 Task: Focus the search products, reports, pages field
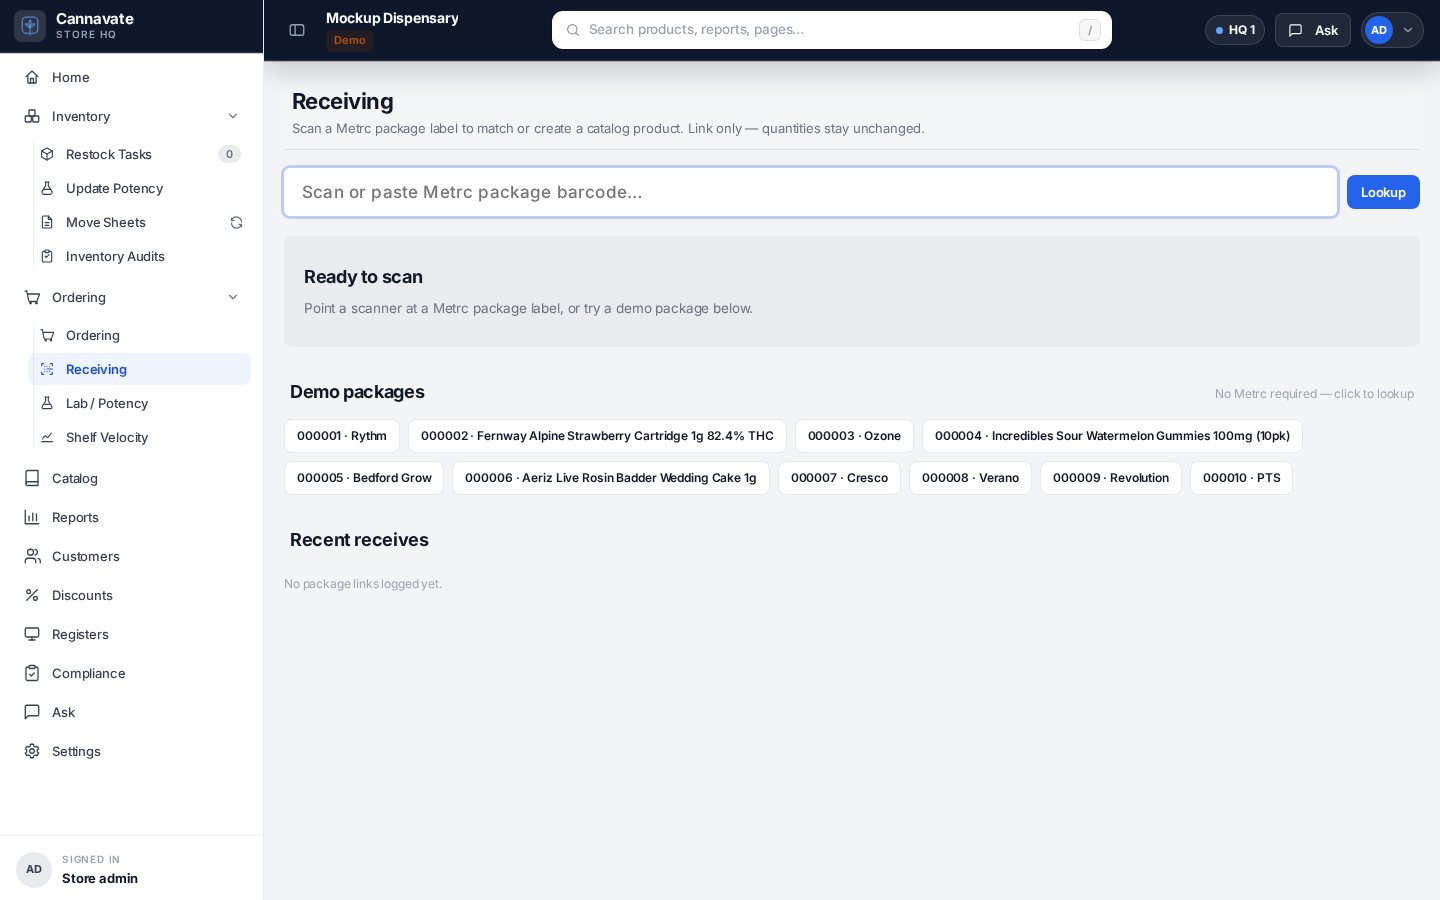pyautogui.click(x=832, y=30)
